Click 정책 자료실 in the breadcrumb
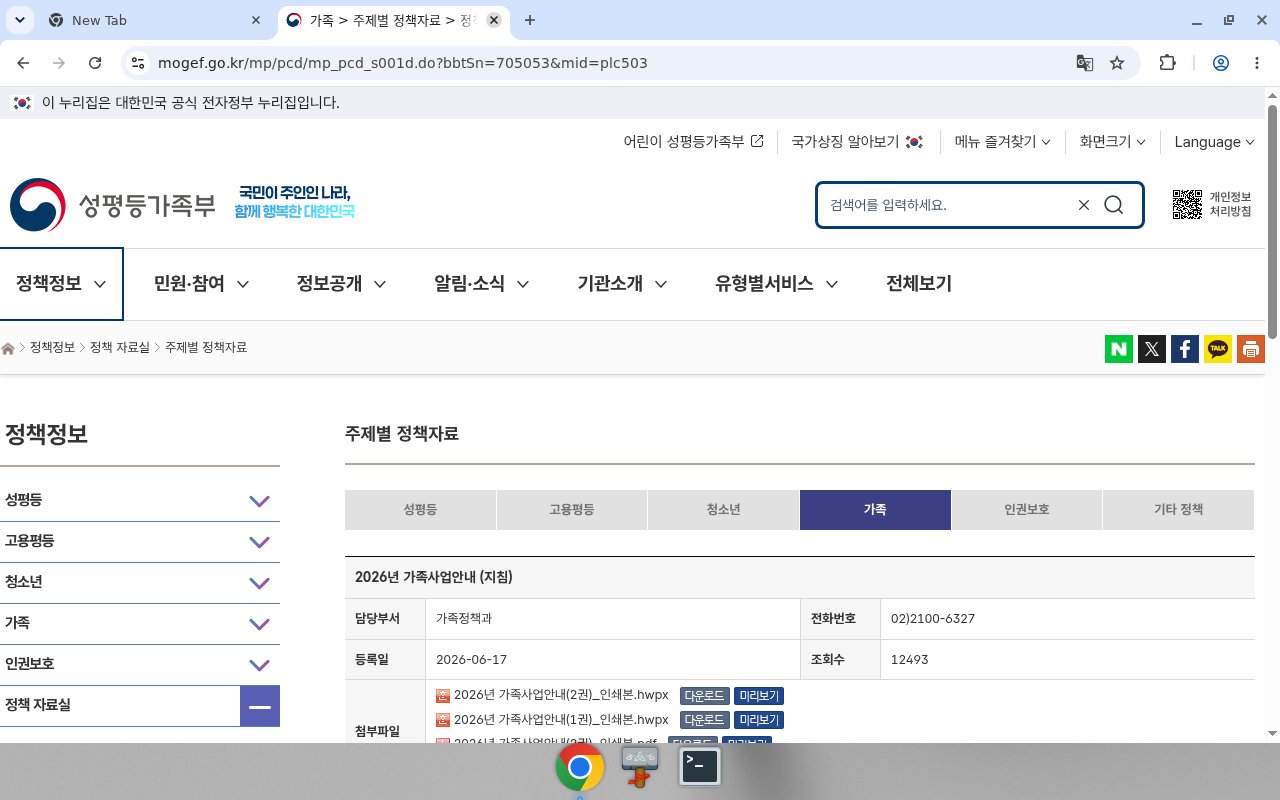Screen dimensions: 1280x800 [119, 348]
